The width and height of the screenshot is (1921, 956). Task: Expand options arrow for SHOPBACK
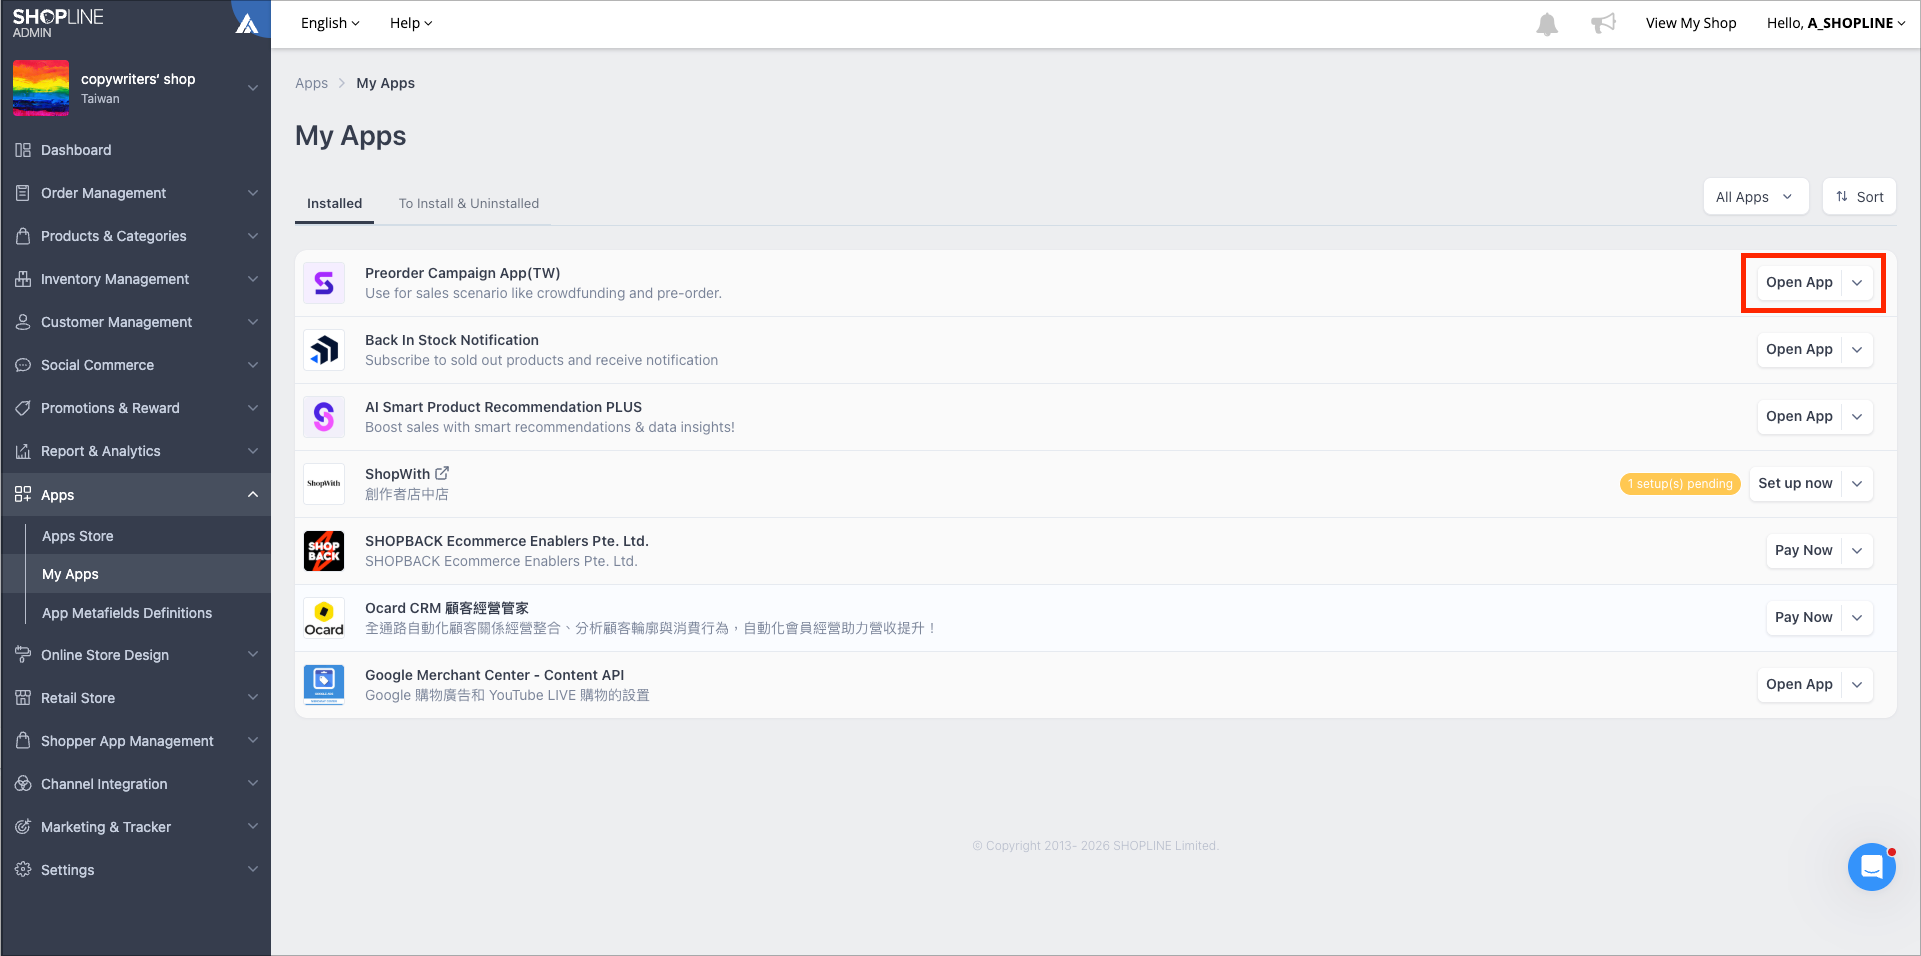pos(1857,551)
